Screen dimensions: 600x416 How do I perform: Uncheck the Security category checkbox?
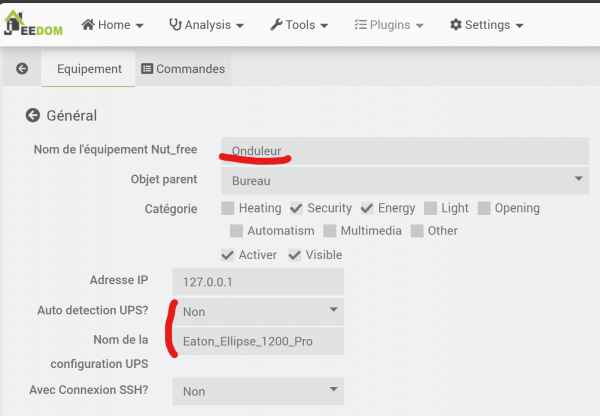coord(297,208)
